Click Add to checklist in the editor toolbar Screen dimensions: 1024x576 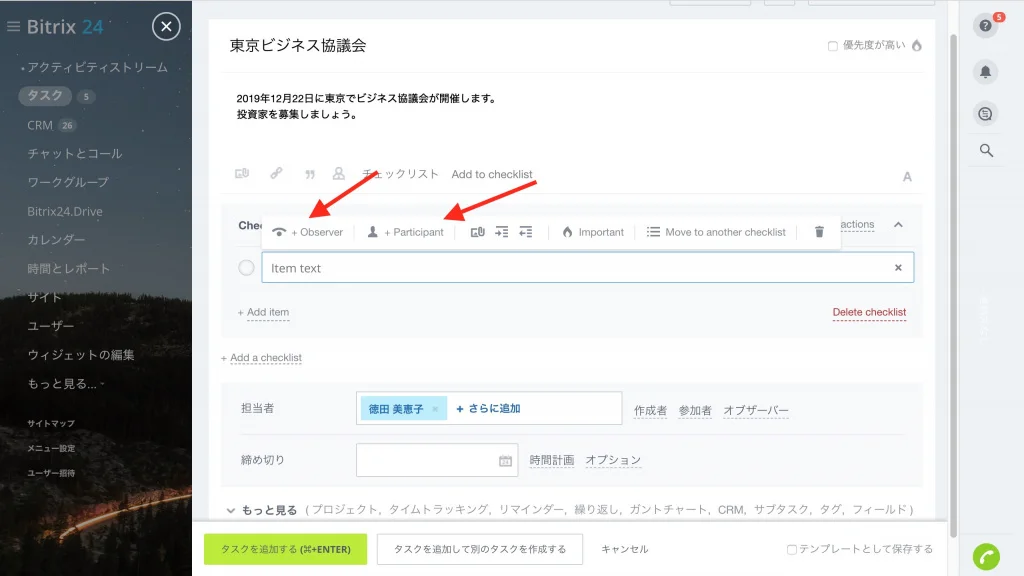tap(492, 174)
